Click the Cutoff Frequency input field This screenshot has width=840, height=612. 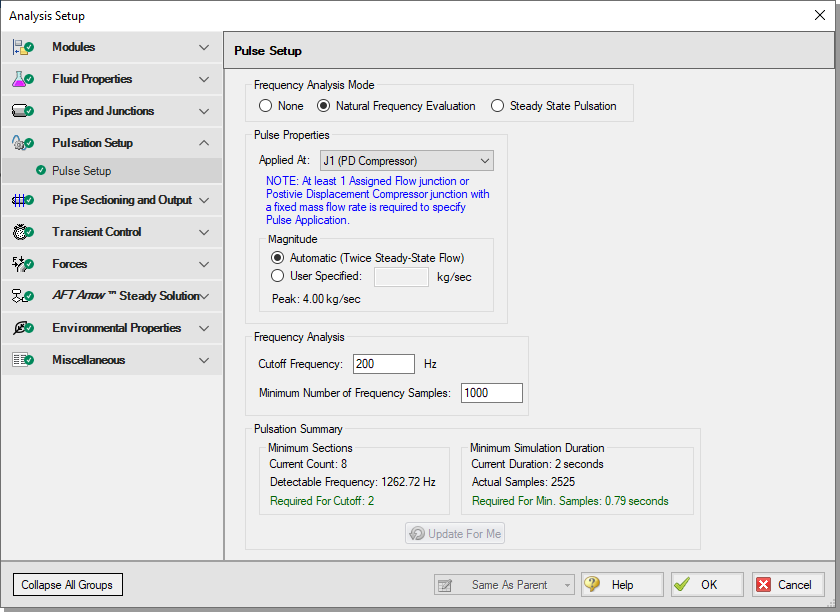point(383,364)
